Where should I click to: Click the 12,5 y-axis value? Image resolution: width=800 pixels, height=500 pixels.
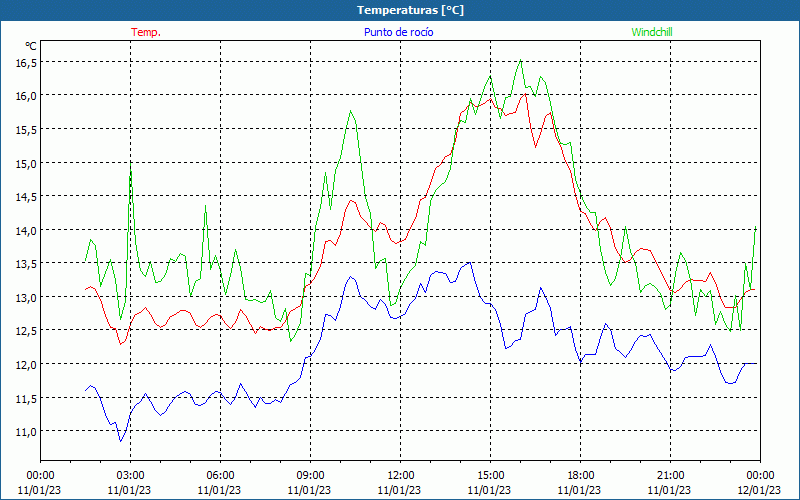(x=26, y=331)
